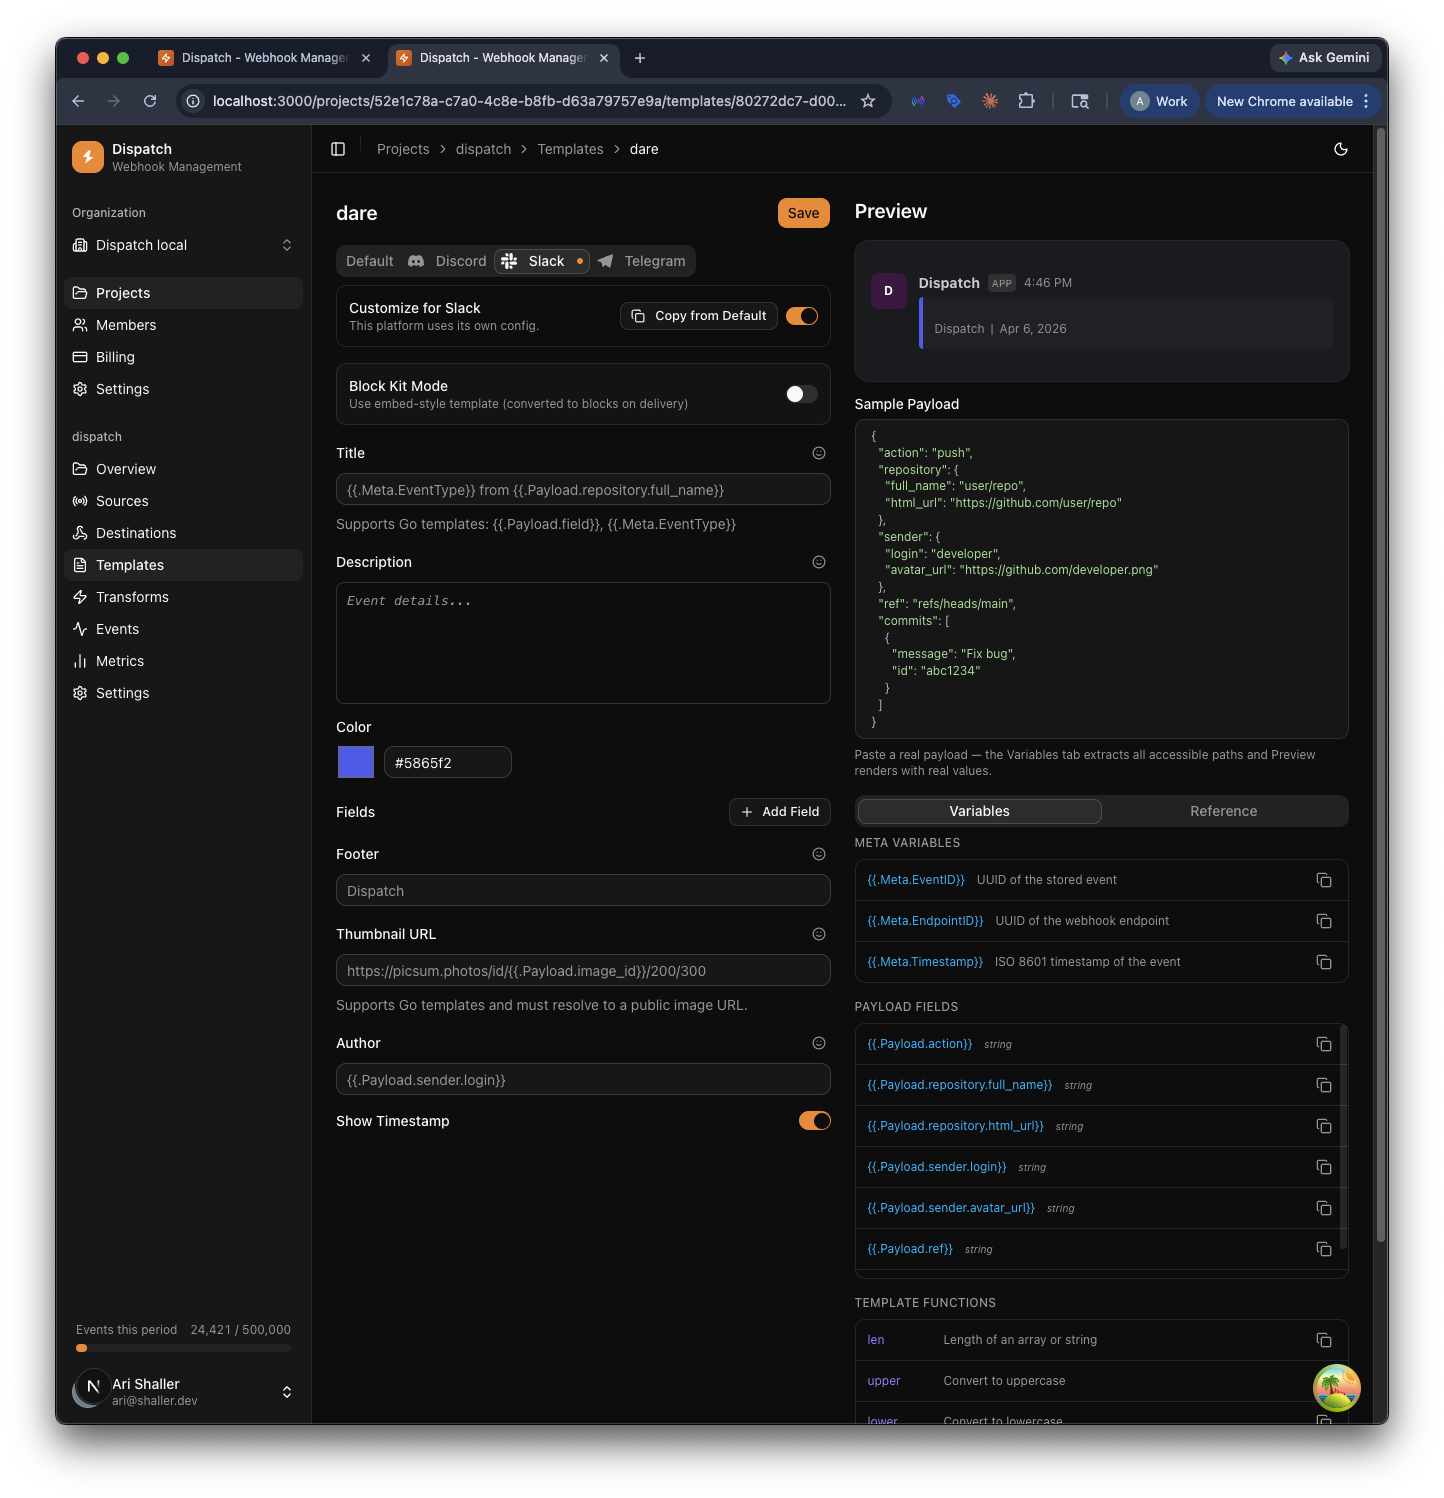This screenshot has height=1498, width=1444.
Task: Select the Telegram platform tab
Action: (x=642, y=261)
